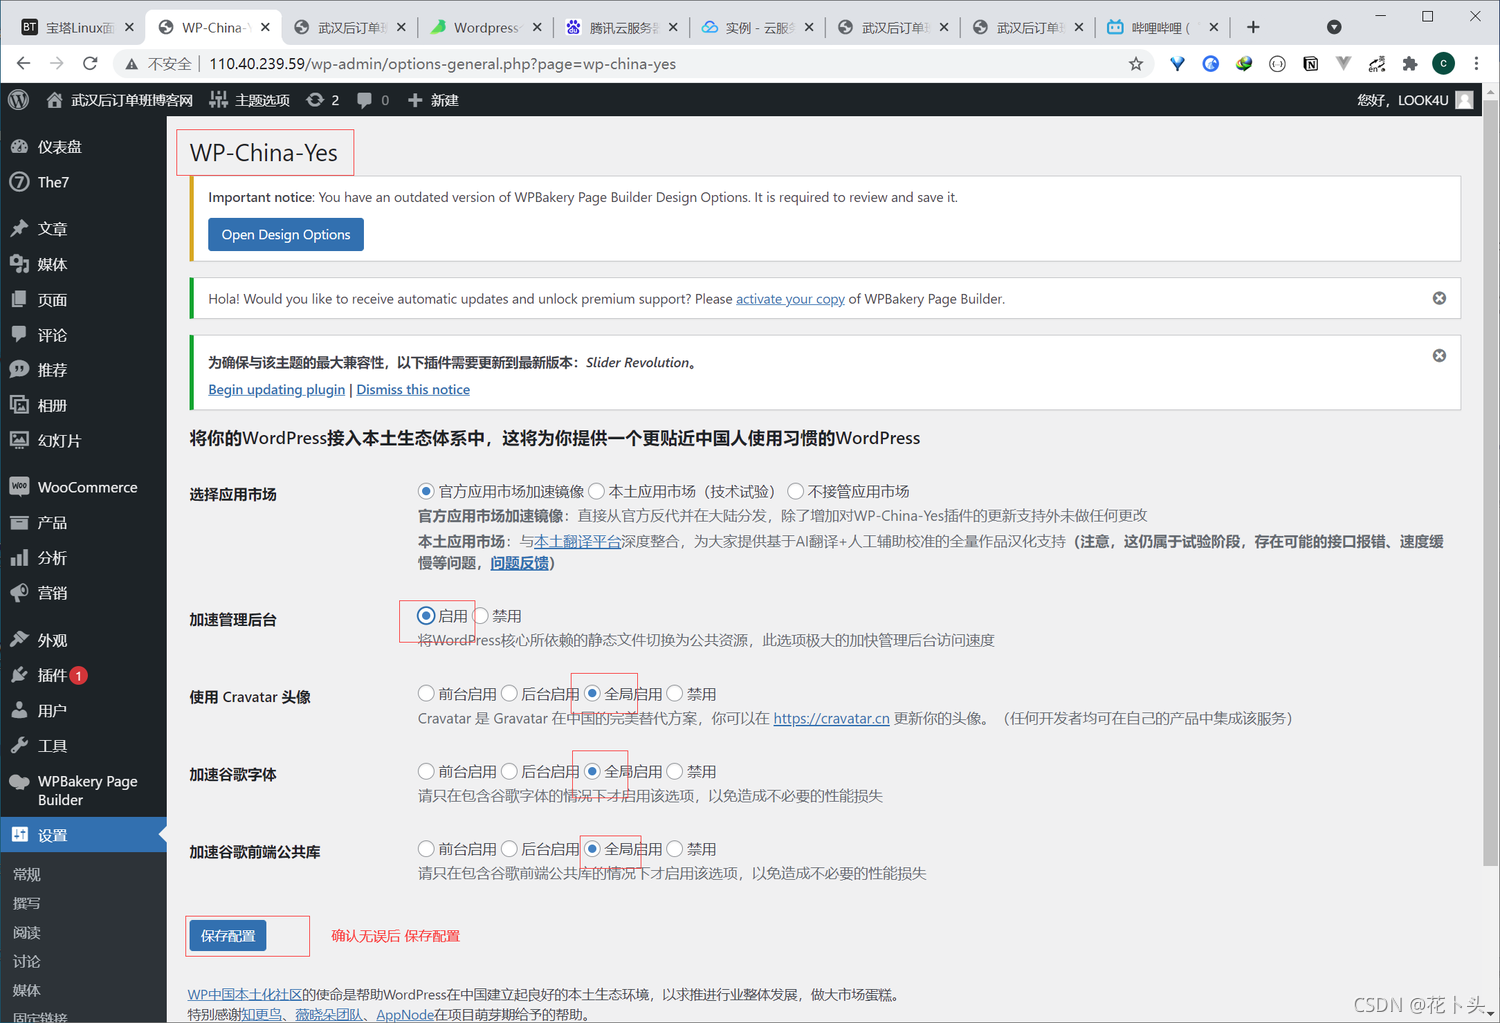
Task: Select 官方应用市场加速镜像 radio button
Action: (426, 491)
